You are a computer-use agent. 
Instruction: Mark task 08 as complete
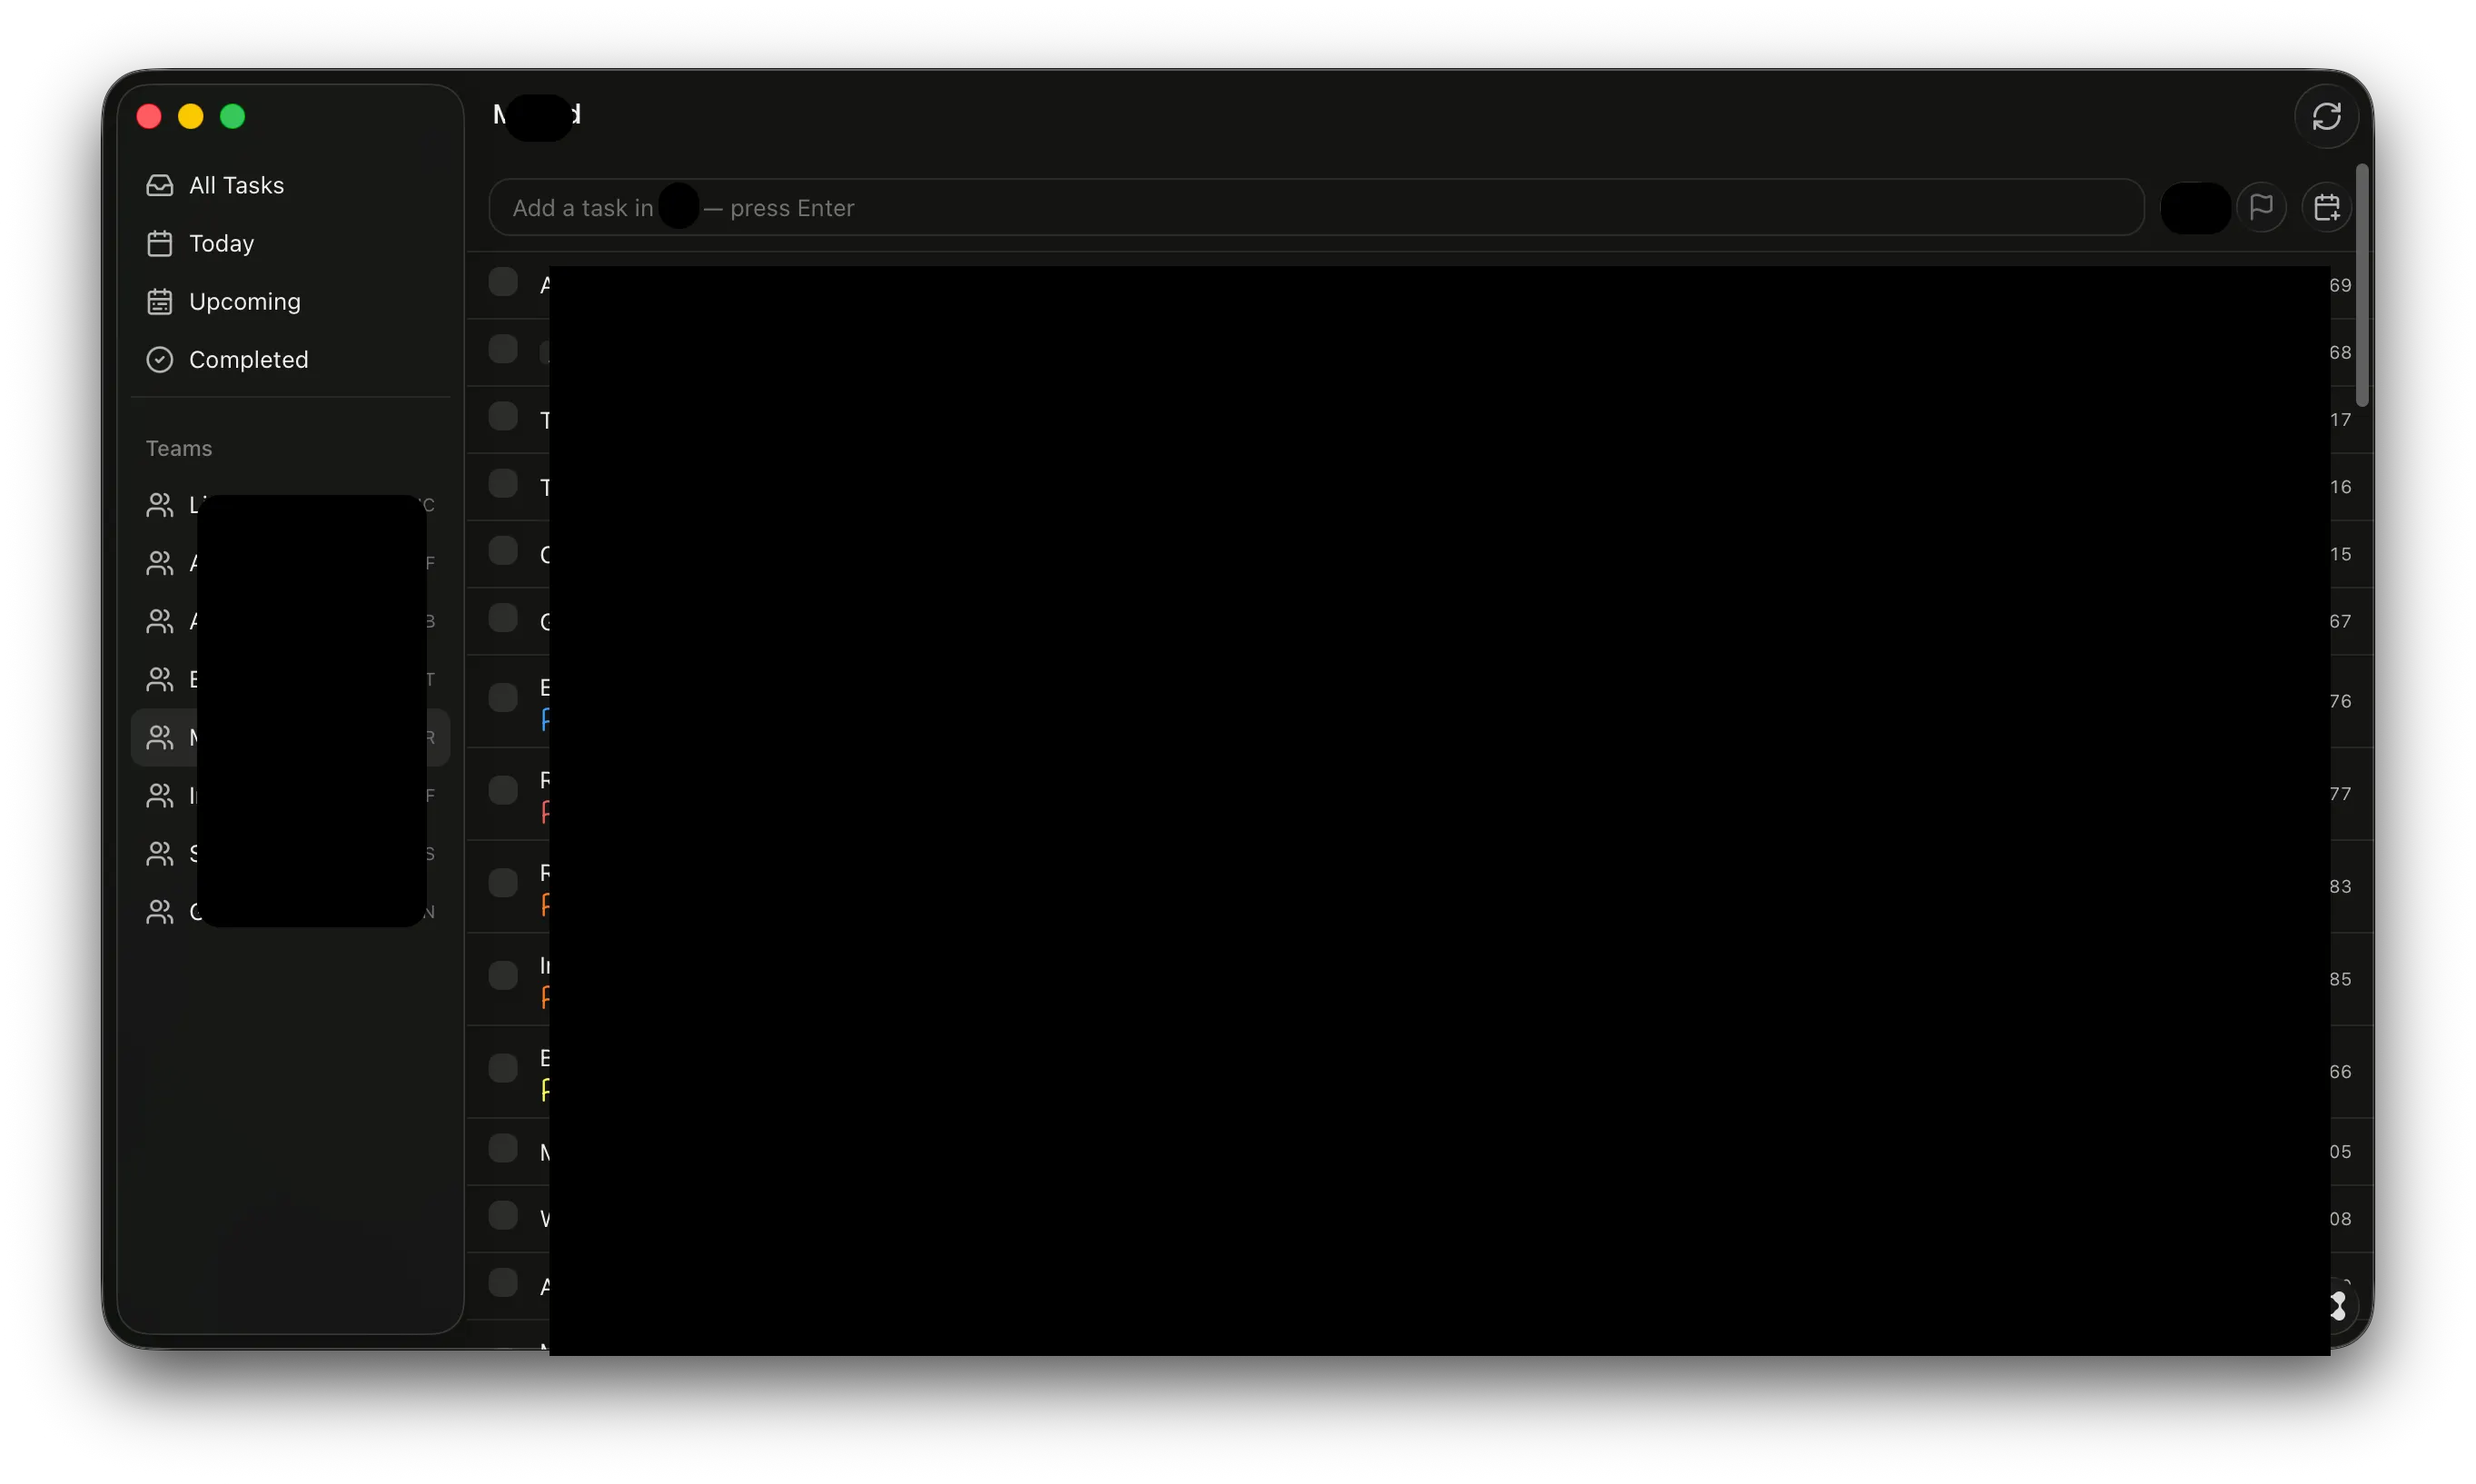(503, 1216)
